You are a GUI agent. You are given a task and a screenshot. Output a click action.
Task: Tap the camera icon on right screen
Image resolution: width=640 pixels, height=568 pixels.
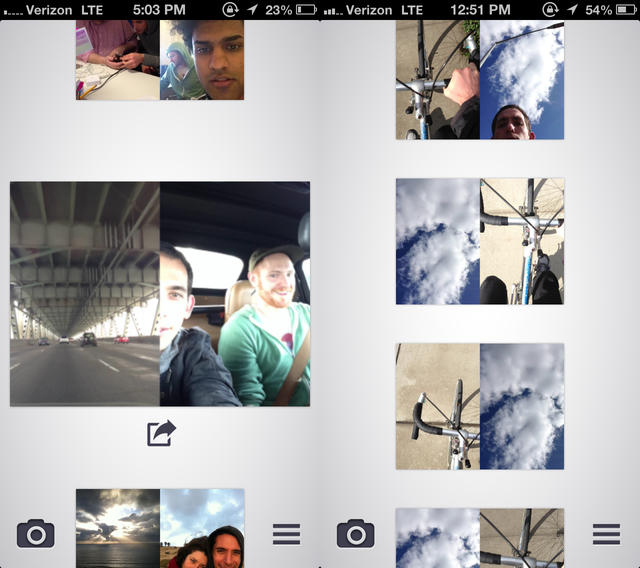click(356, 533)
